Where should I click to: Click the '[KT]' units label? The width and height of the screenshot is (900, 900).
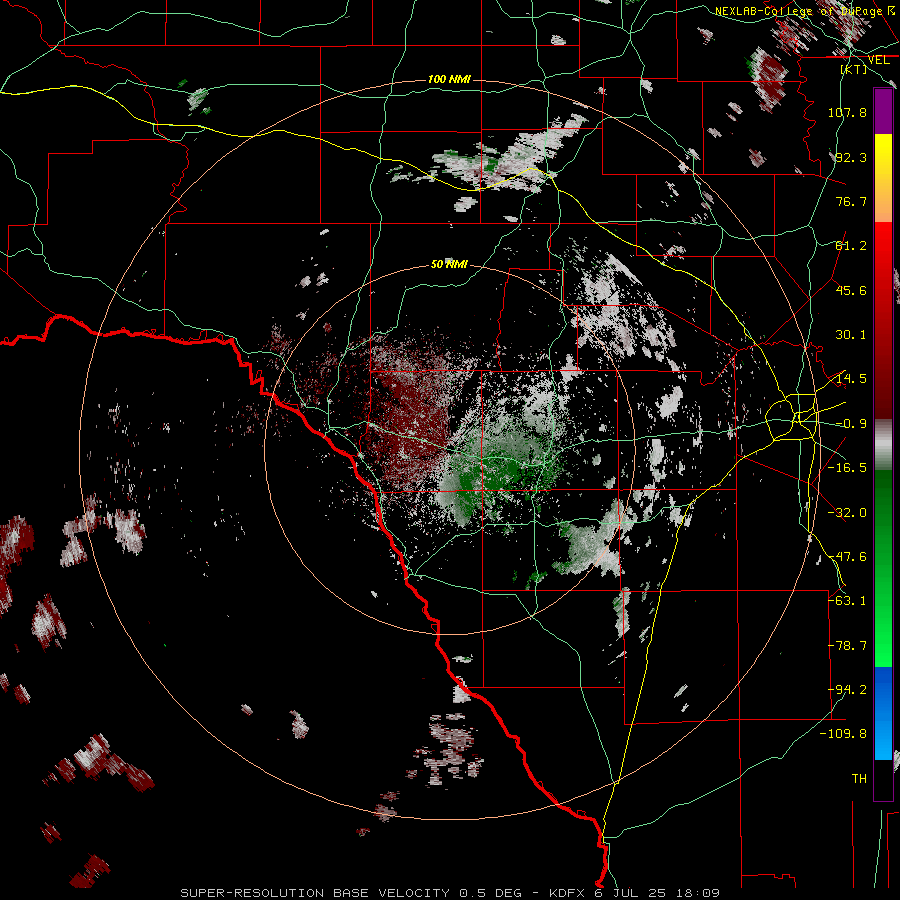(854, 69)
